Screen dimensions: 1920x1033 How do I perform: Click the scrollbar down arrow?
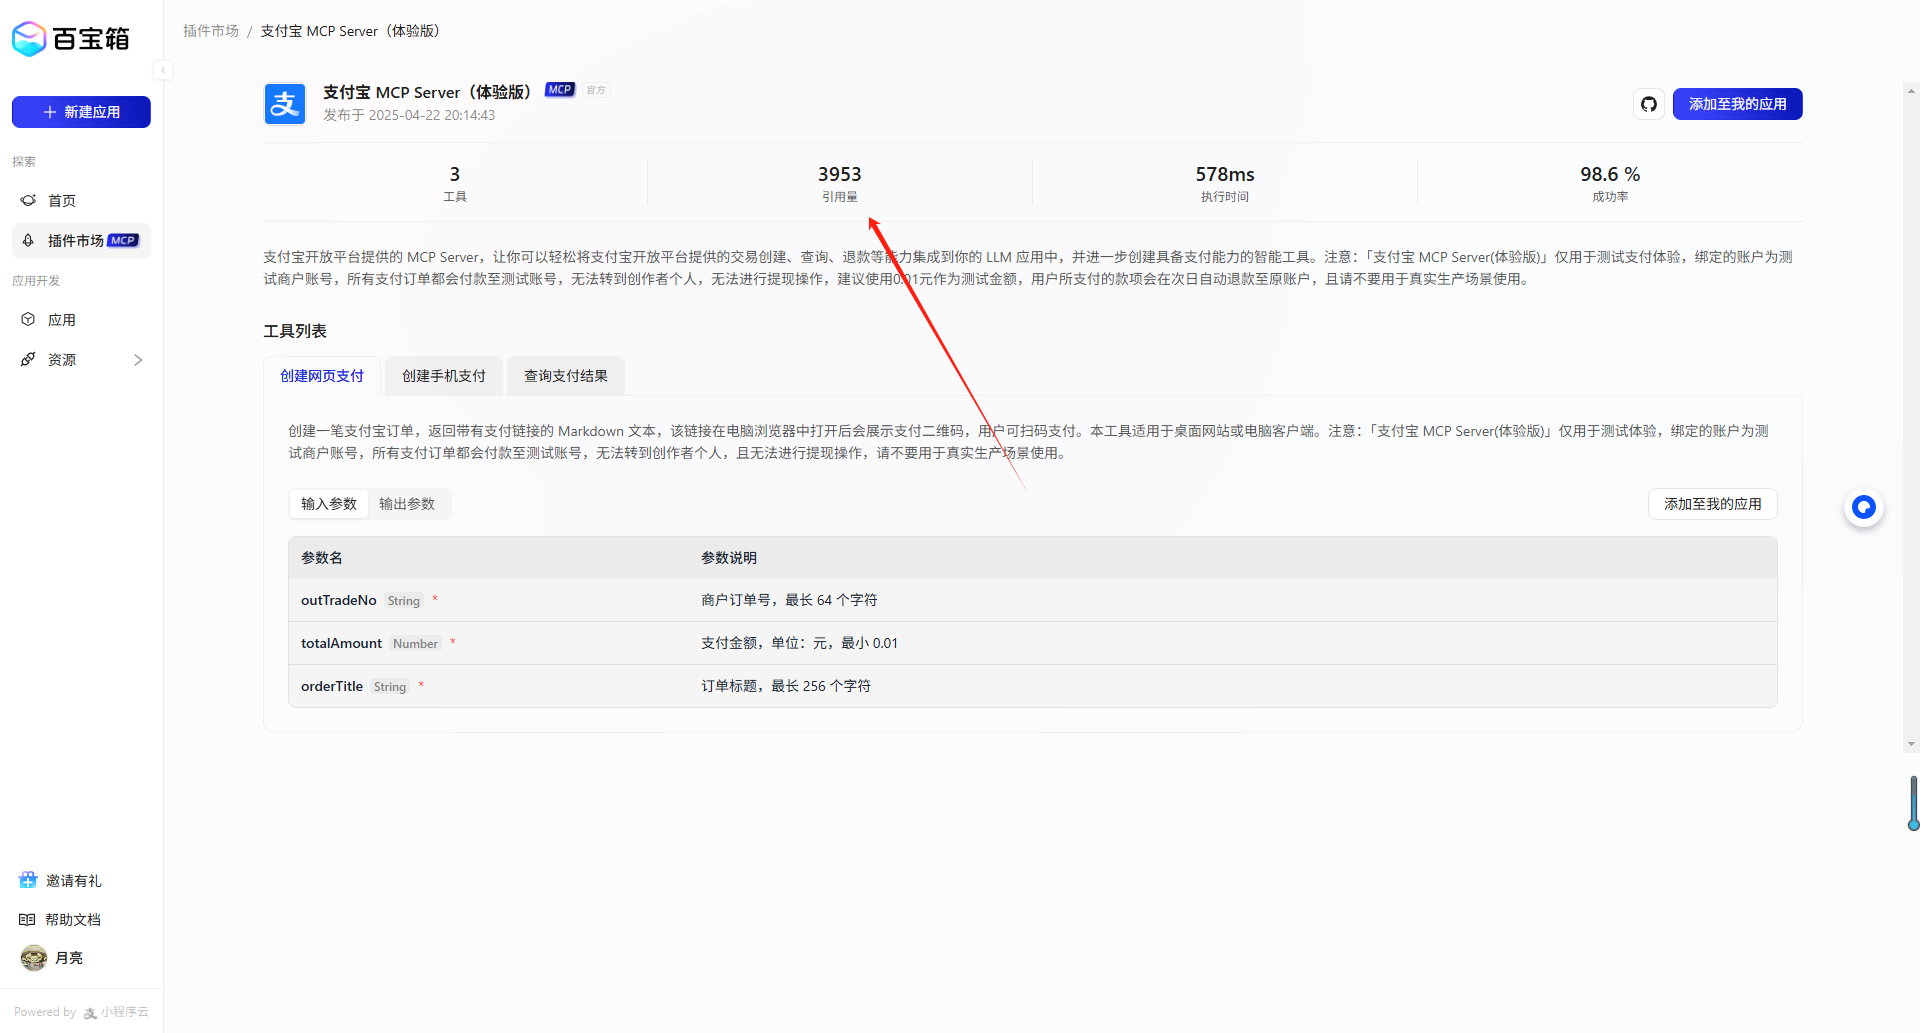click(x=1912, y=744)
